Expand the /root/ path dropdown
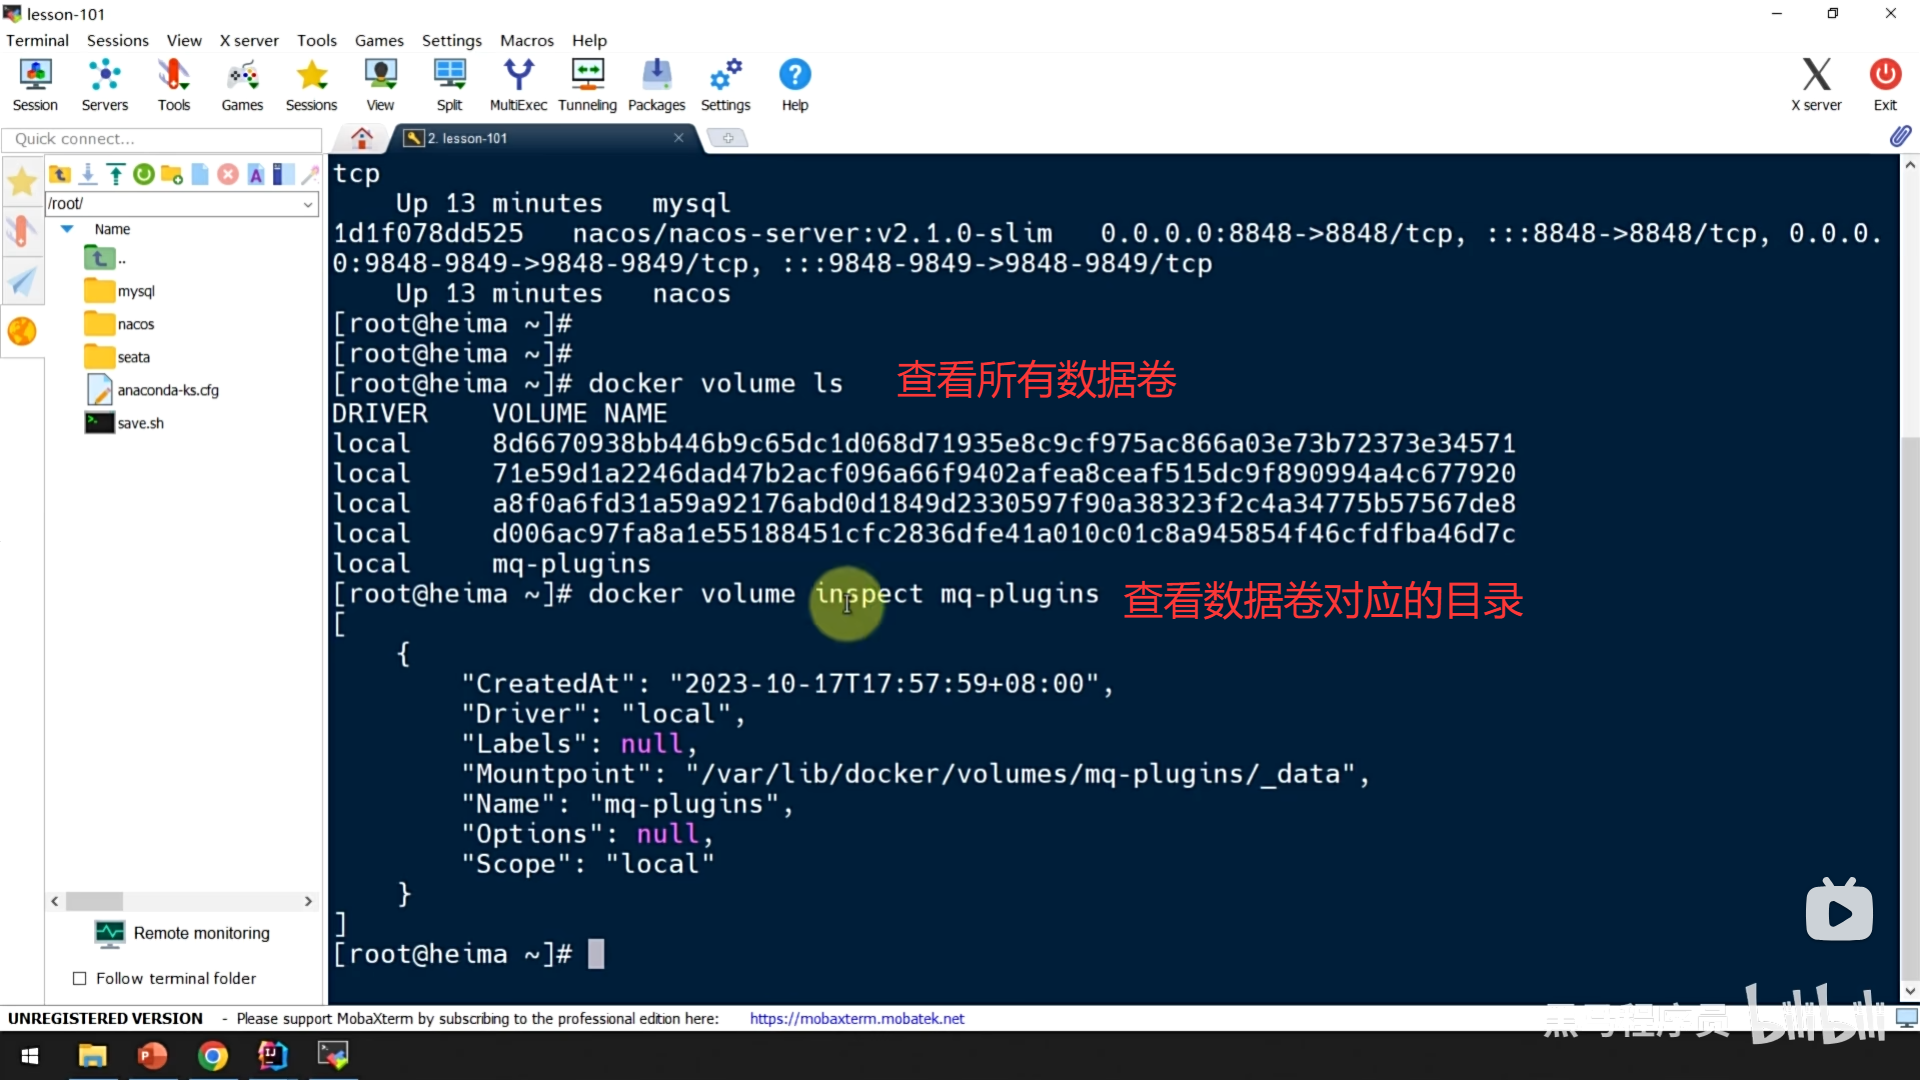 click(x=308, y=204)
